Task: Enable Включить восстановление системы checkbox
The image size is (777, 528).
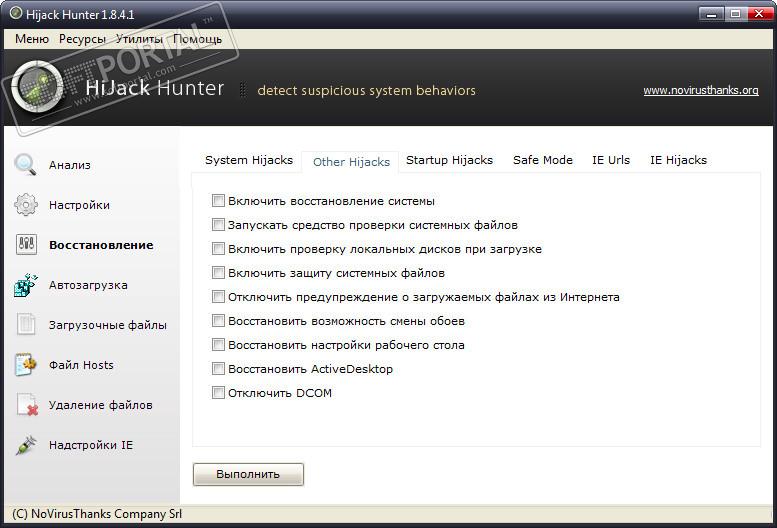Action: click(218, 201)
